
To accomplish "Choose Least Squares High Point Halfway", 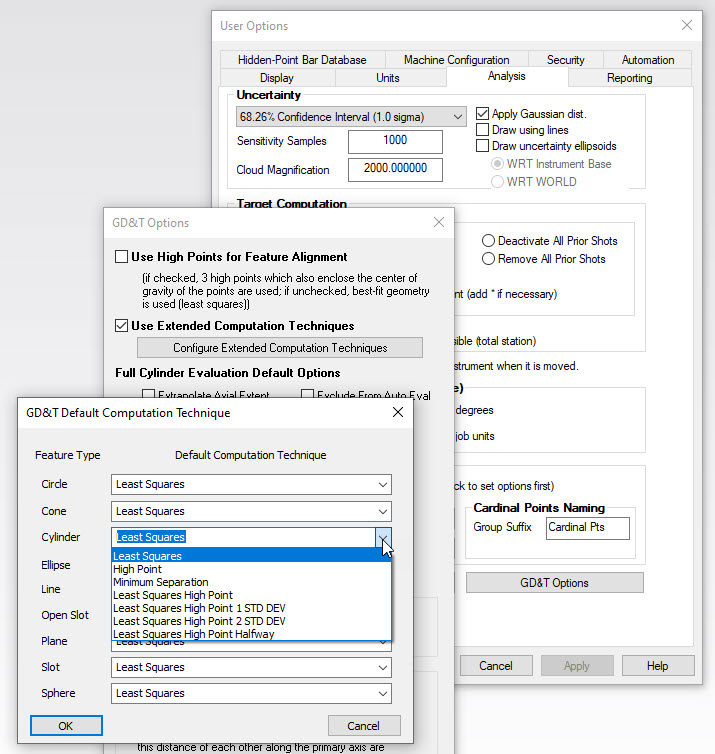I will coord(251,634).
